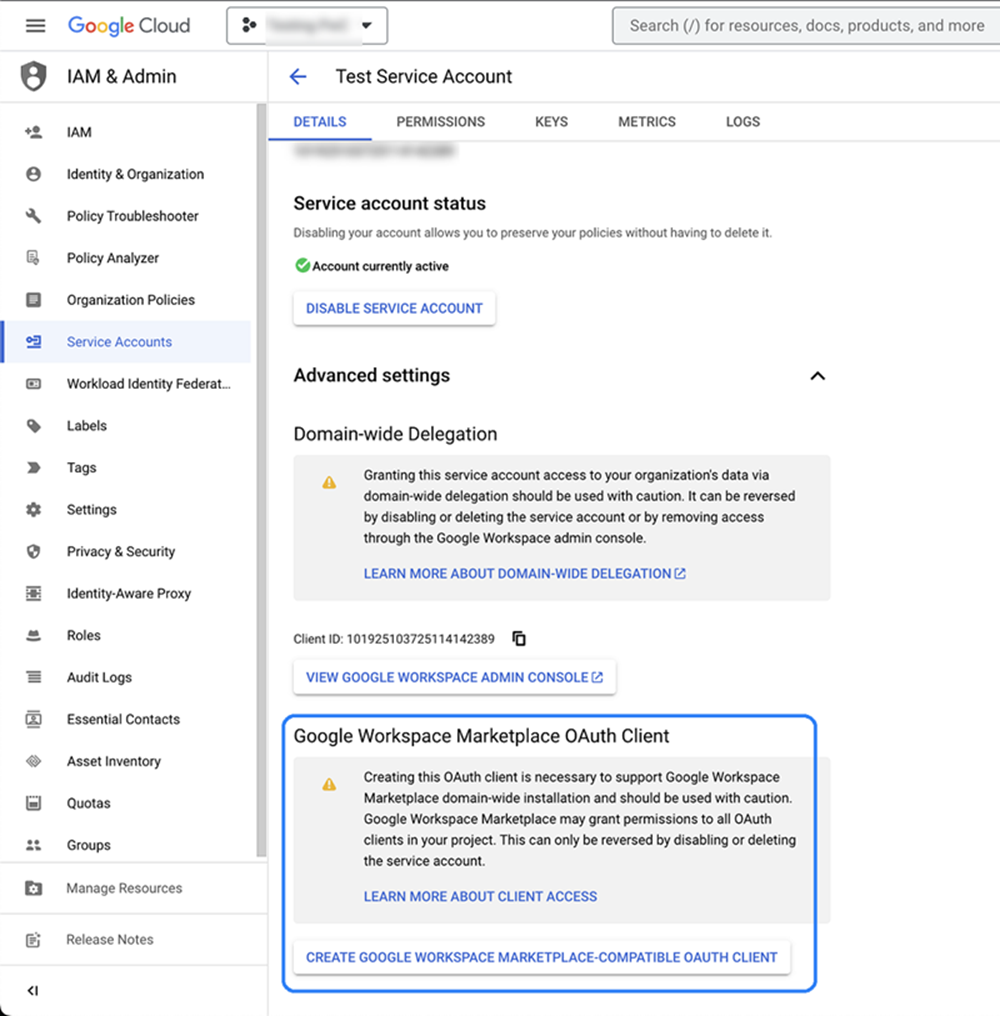Copy the Client ID to clipboard
This screenshot has height=1016, width=1000.
point(519,638)
